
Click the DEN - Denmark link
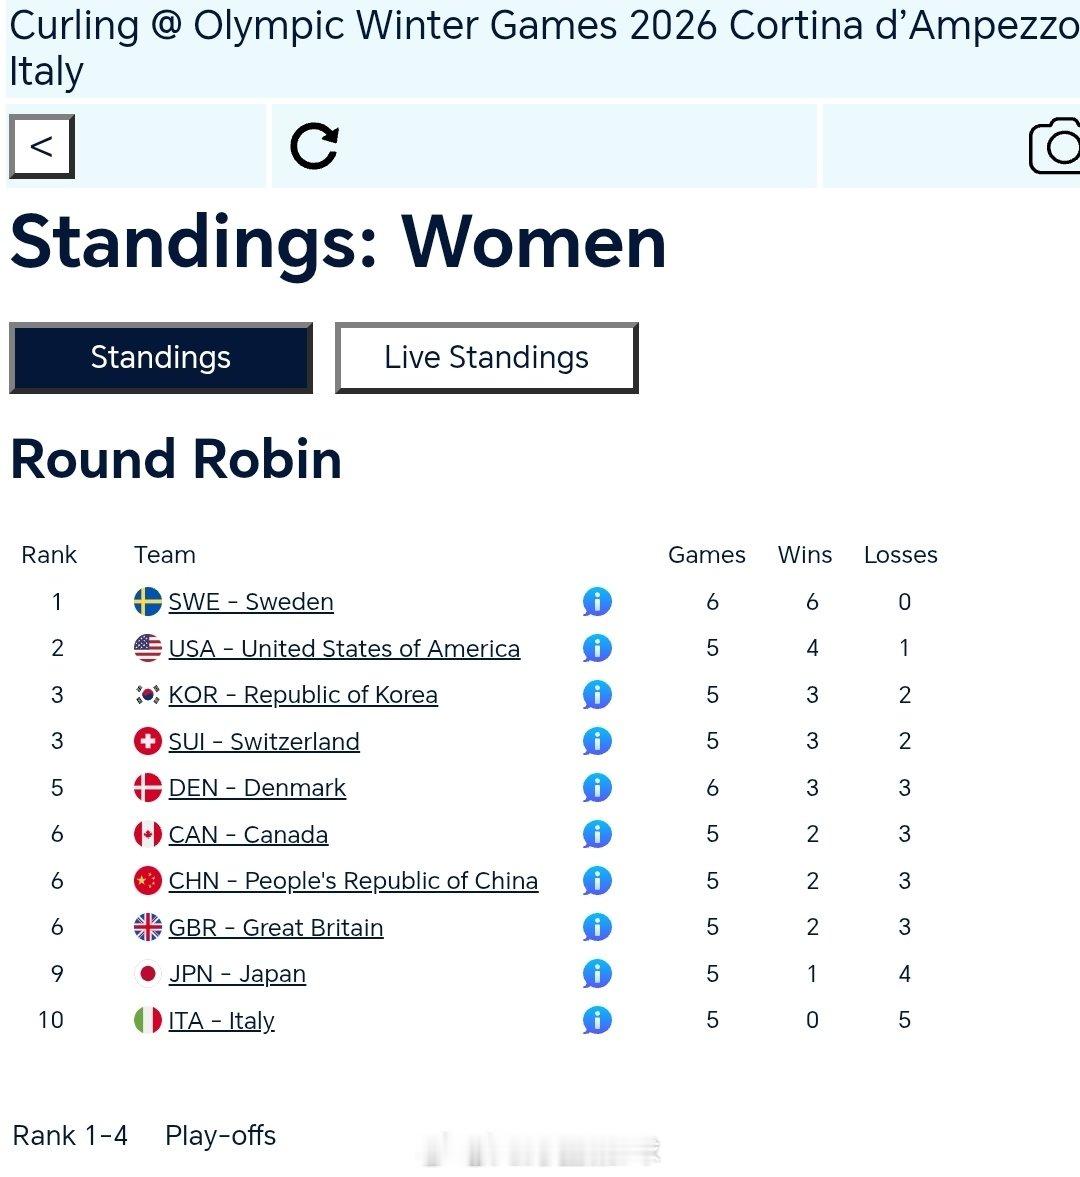click(x=257, y=788)
